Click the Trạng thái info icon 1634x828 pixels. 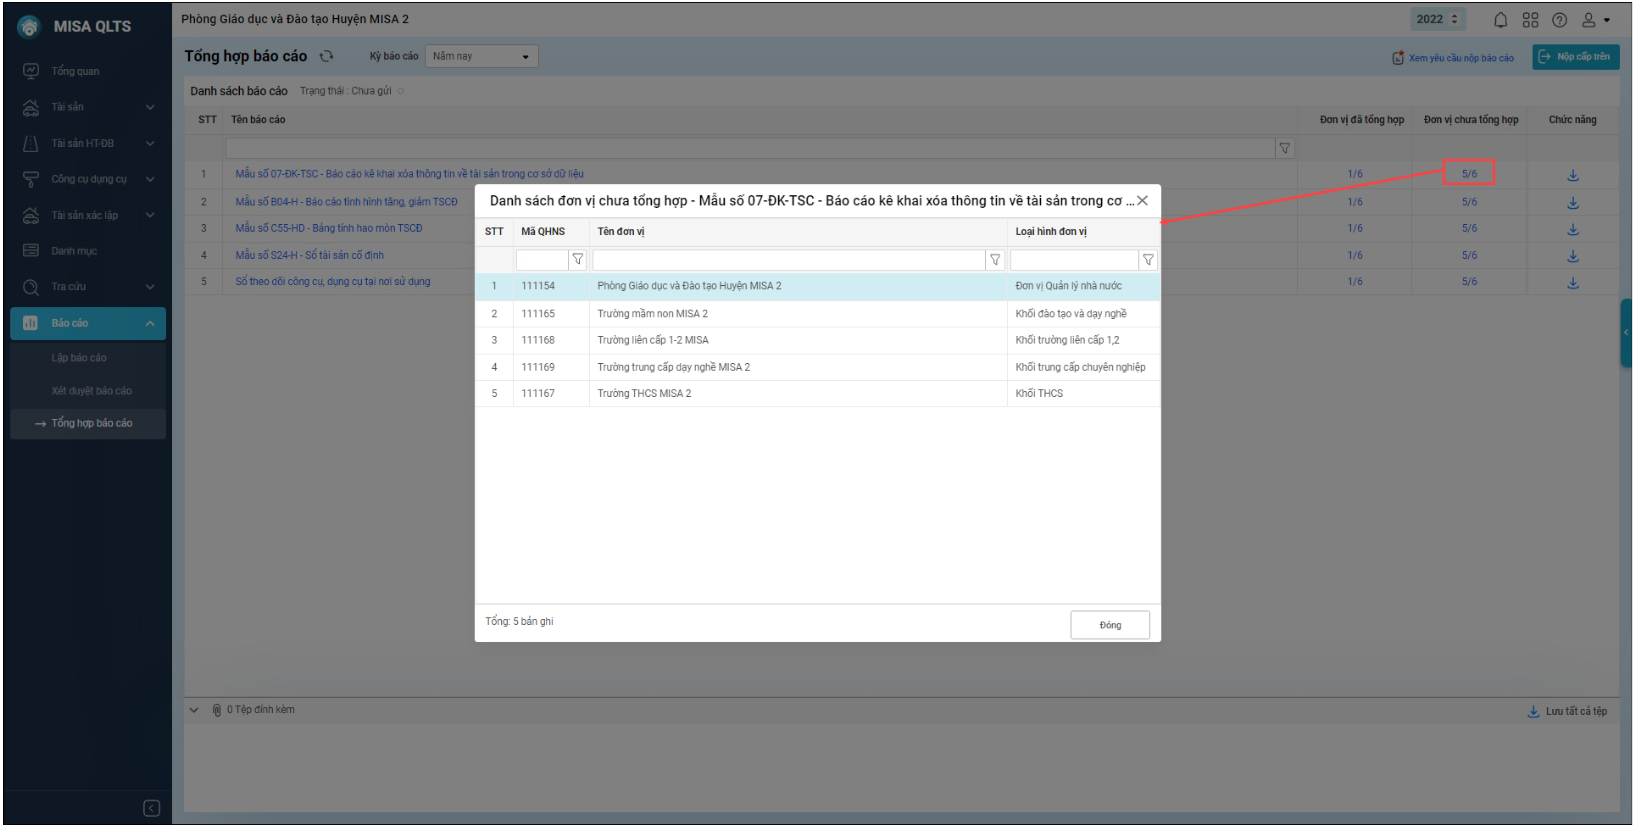(401, 91)
